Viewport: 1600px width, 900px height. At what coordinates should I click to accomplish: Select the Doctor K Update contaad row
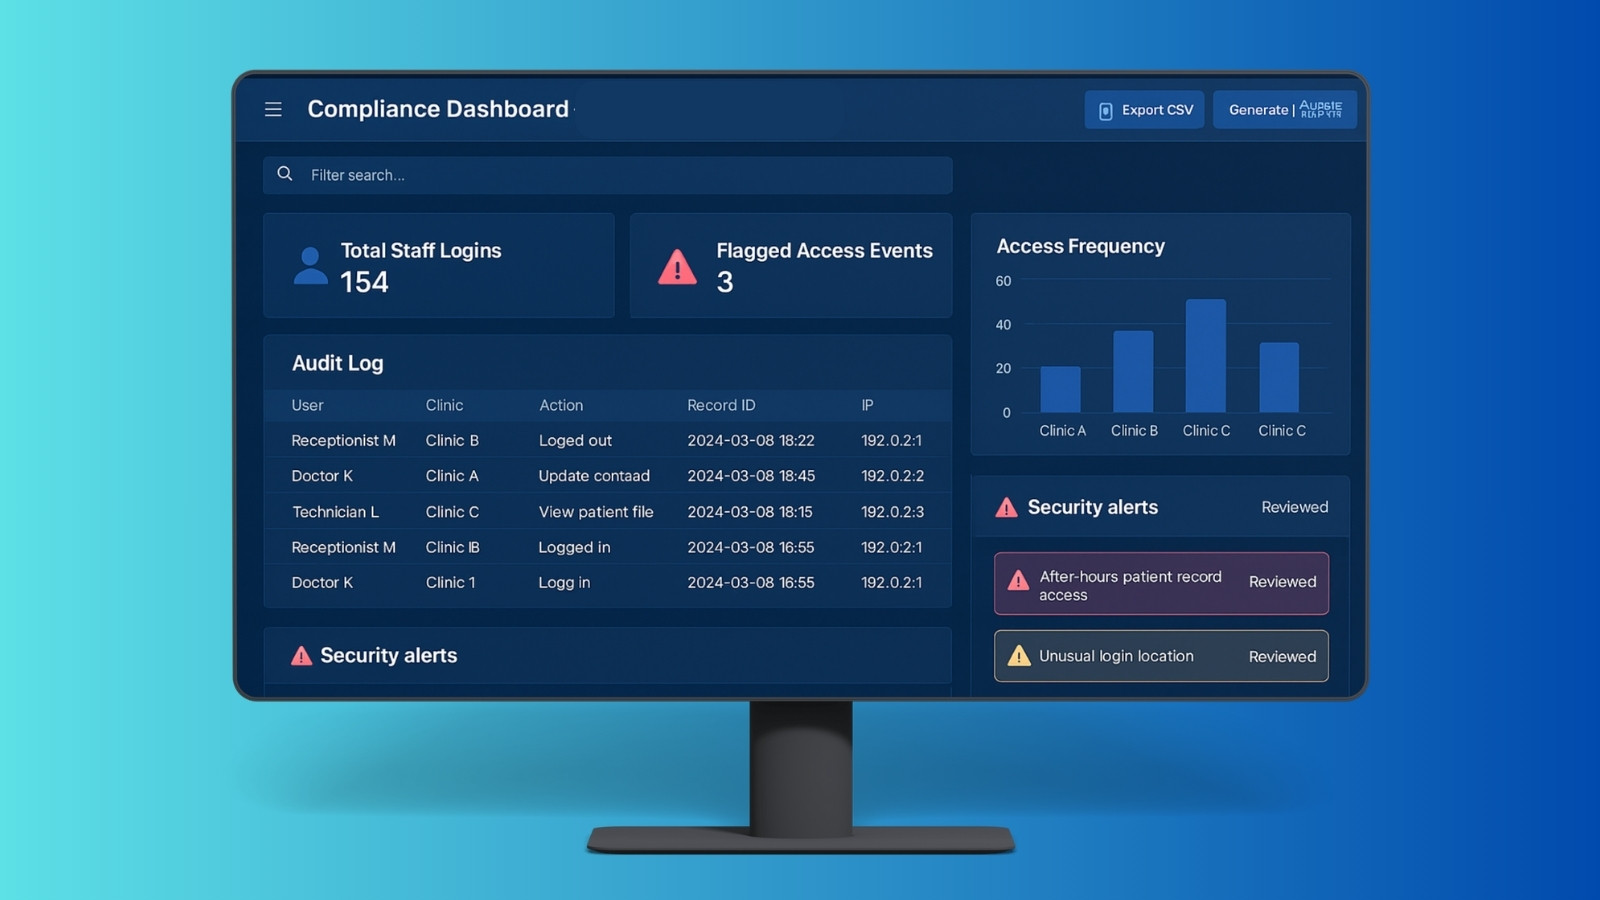(x=607, y=476)
